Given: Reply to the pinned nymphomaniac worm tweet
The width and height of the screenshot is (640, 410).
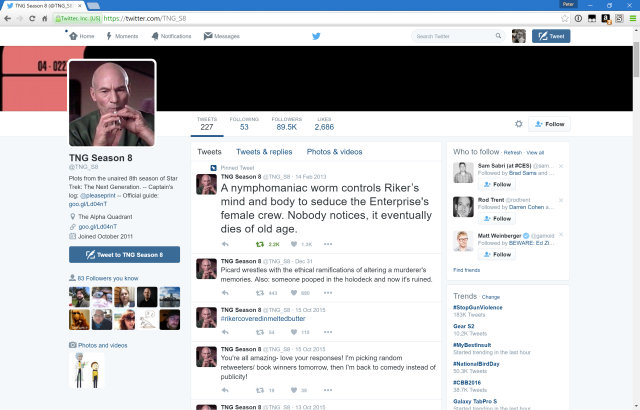Looking at the screenshot, I should [225, 244].
